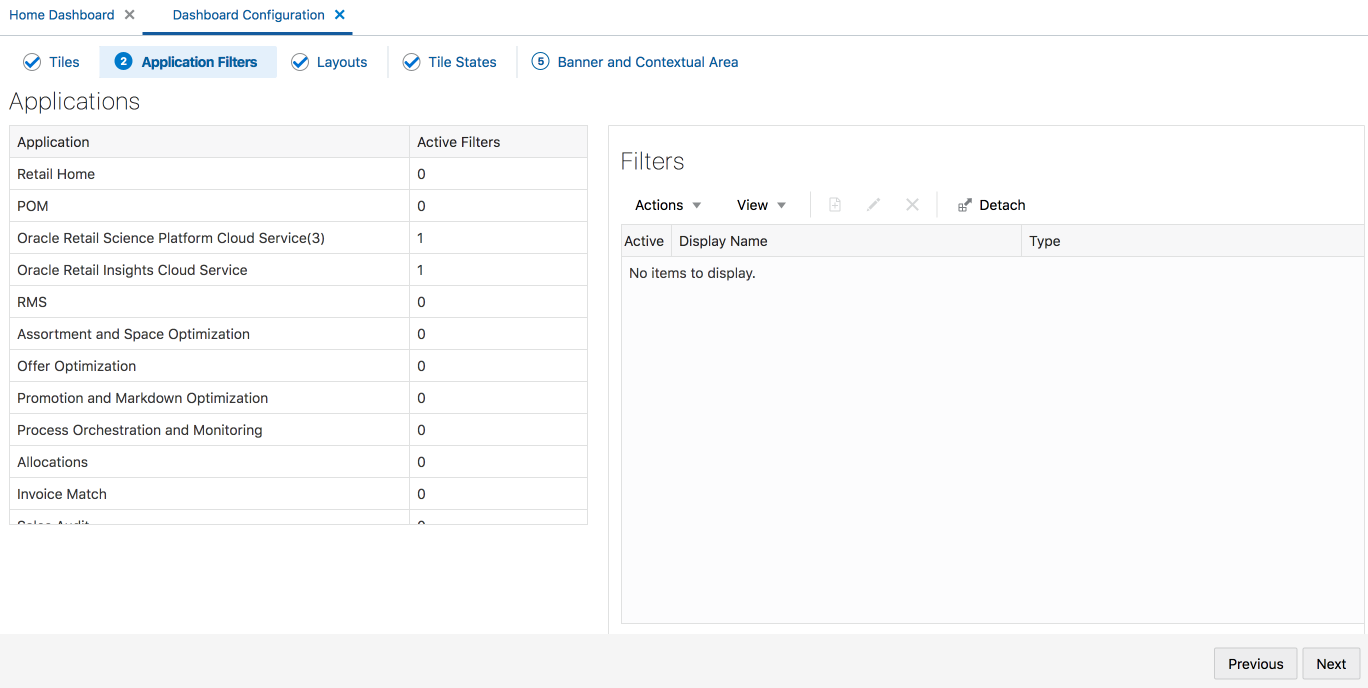
Task: Click the Previous button
Action: pyautogui.click(x=1255, y=663)
